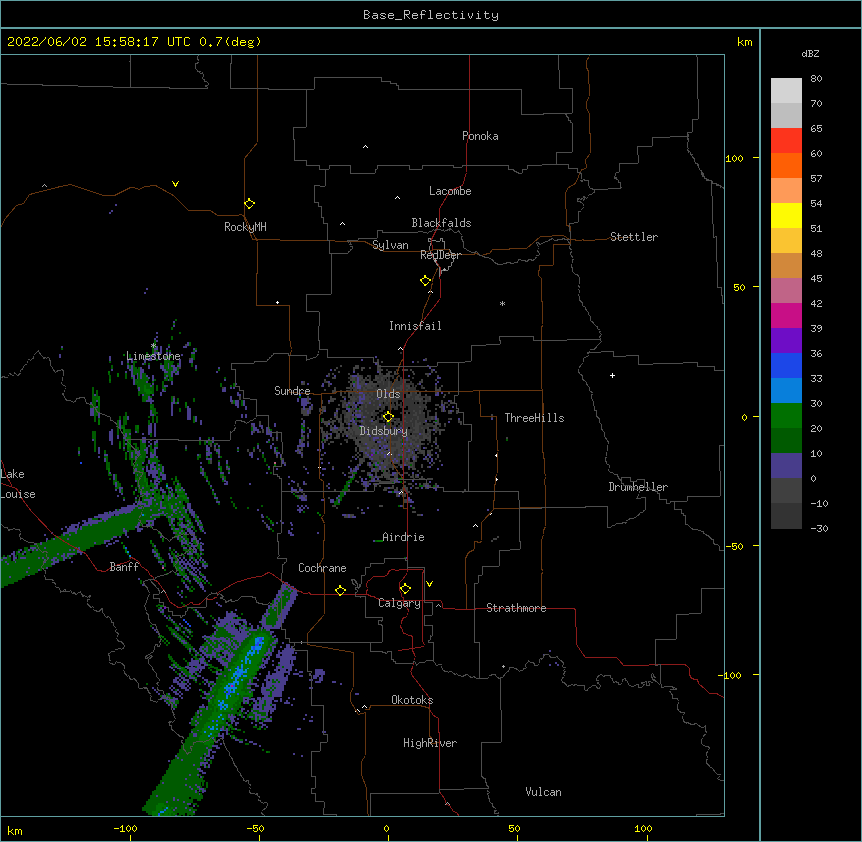The height and width of the screenshot is (842, 862).
Task: Click the Banff town label
Action: click(124, 567)
